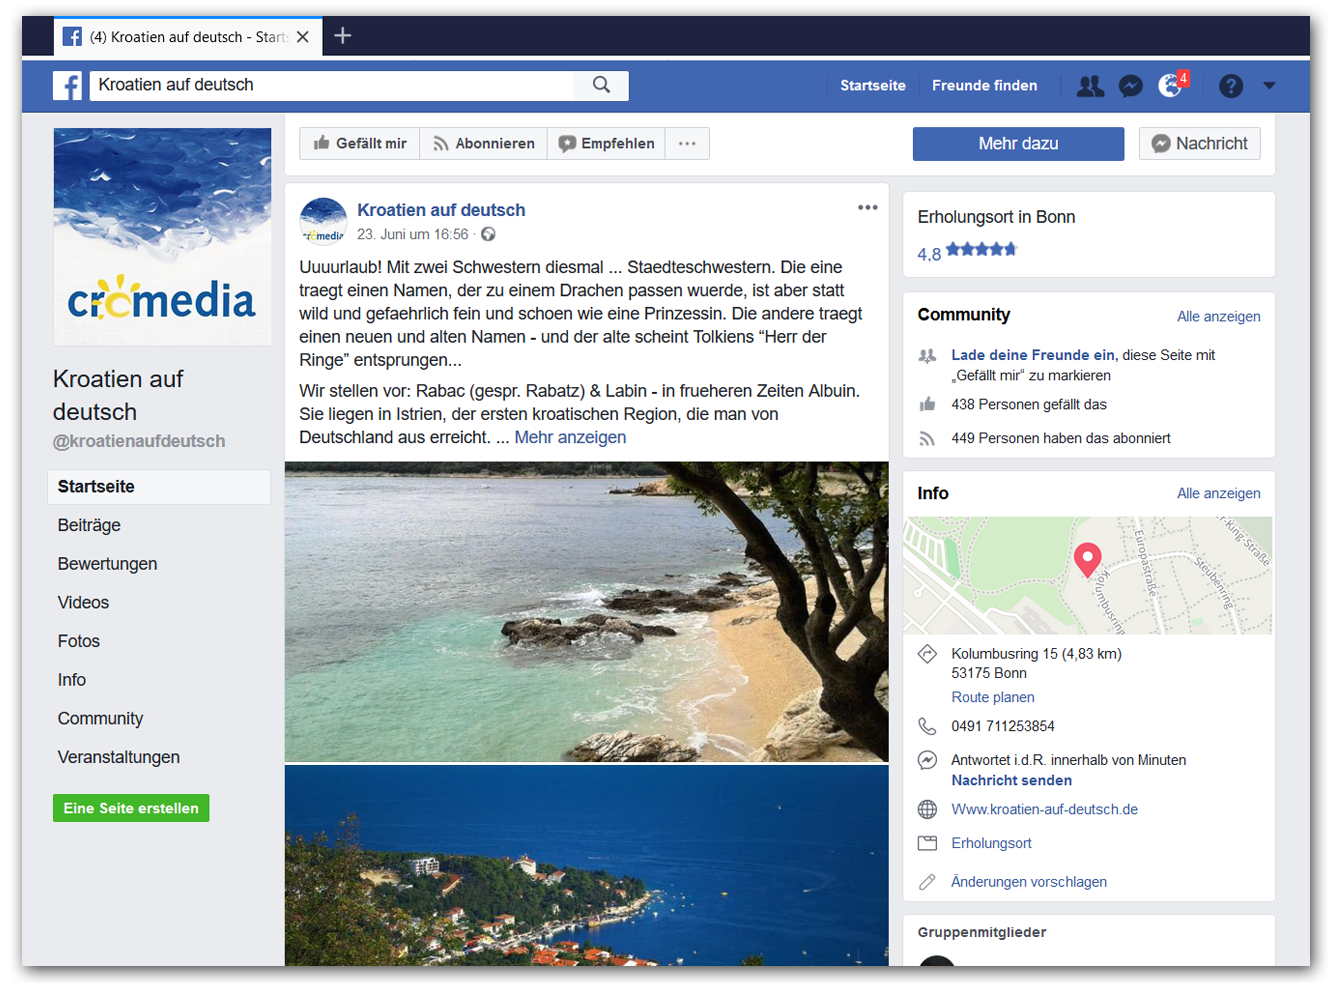Click the phone icon beside 0491 711253854
The image size is (1333, 983).
pos(927,727)
